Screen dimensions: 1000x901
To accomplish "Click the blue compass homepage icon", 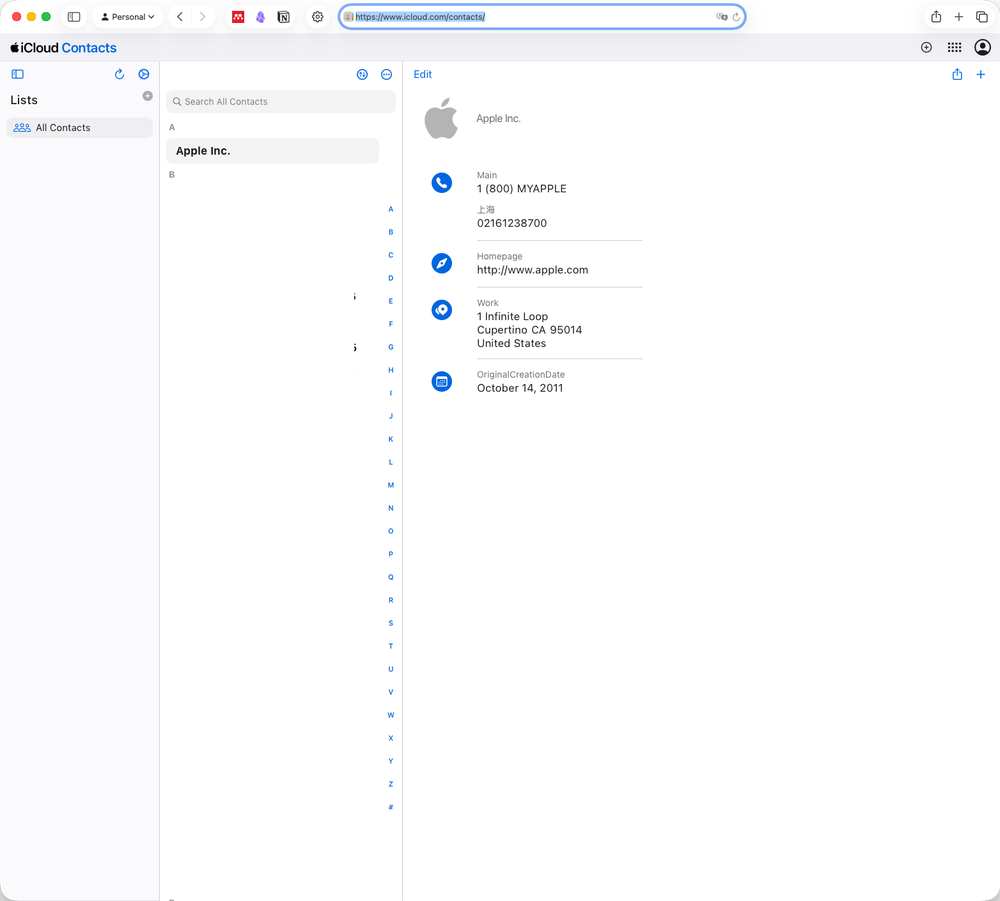I will tap(441, 263).
